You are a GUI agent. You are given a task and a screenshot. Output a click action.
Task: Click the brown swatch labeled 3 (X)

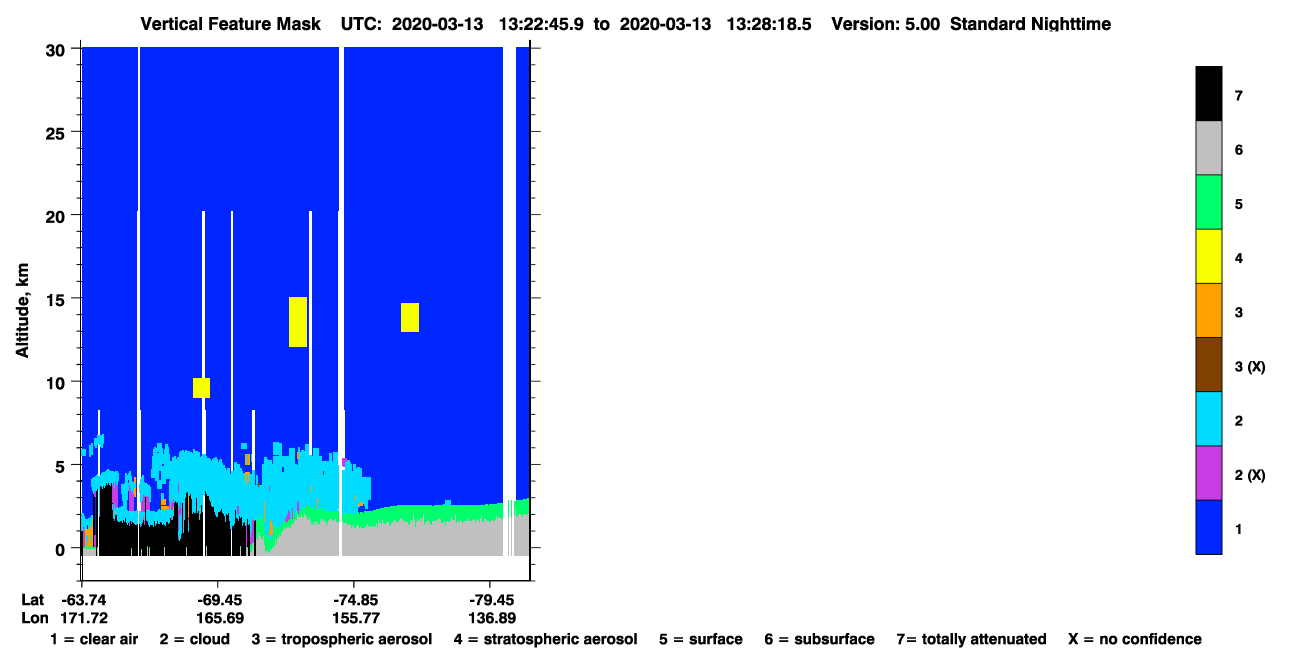1208,364
